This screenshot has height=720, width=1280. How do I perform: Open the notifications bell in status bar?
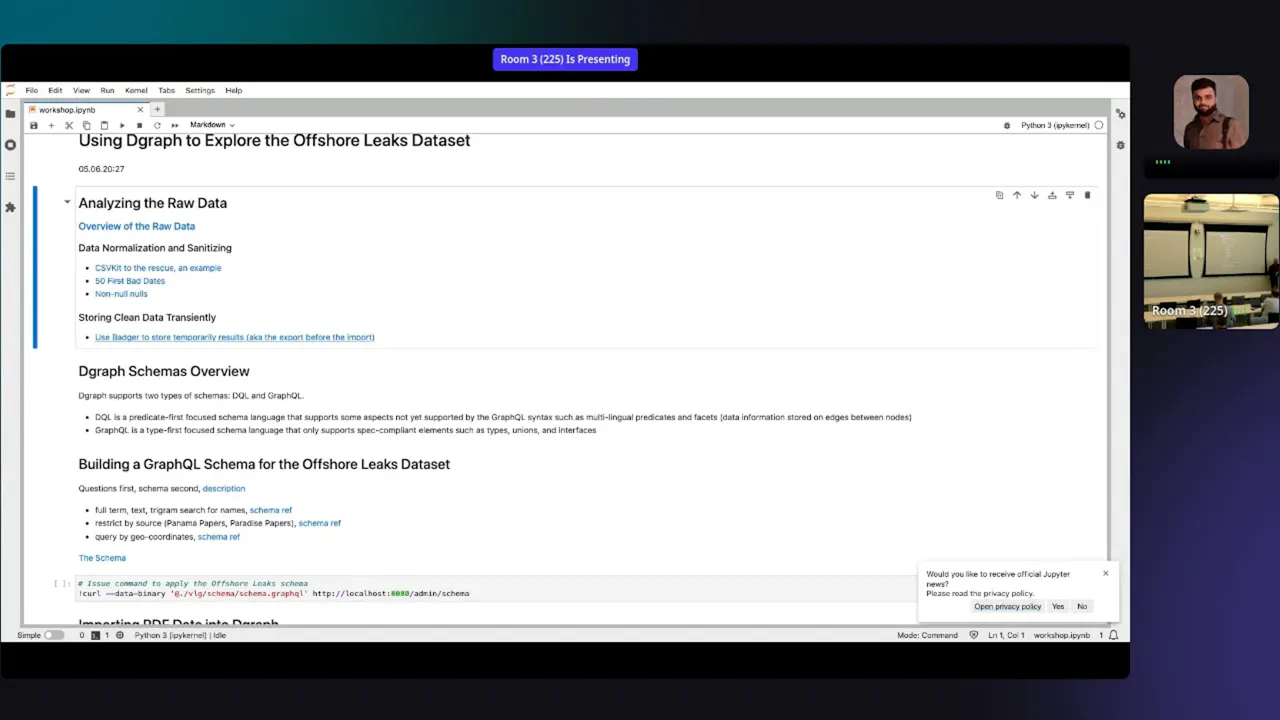pyautogui.click(x=1113, y=635)
